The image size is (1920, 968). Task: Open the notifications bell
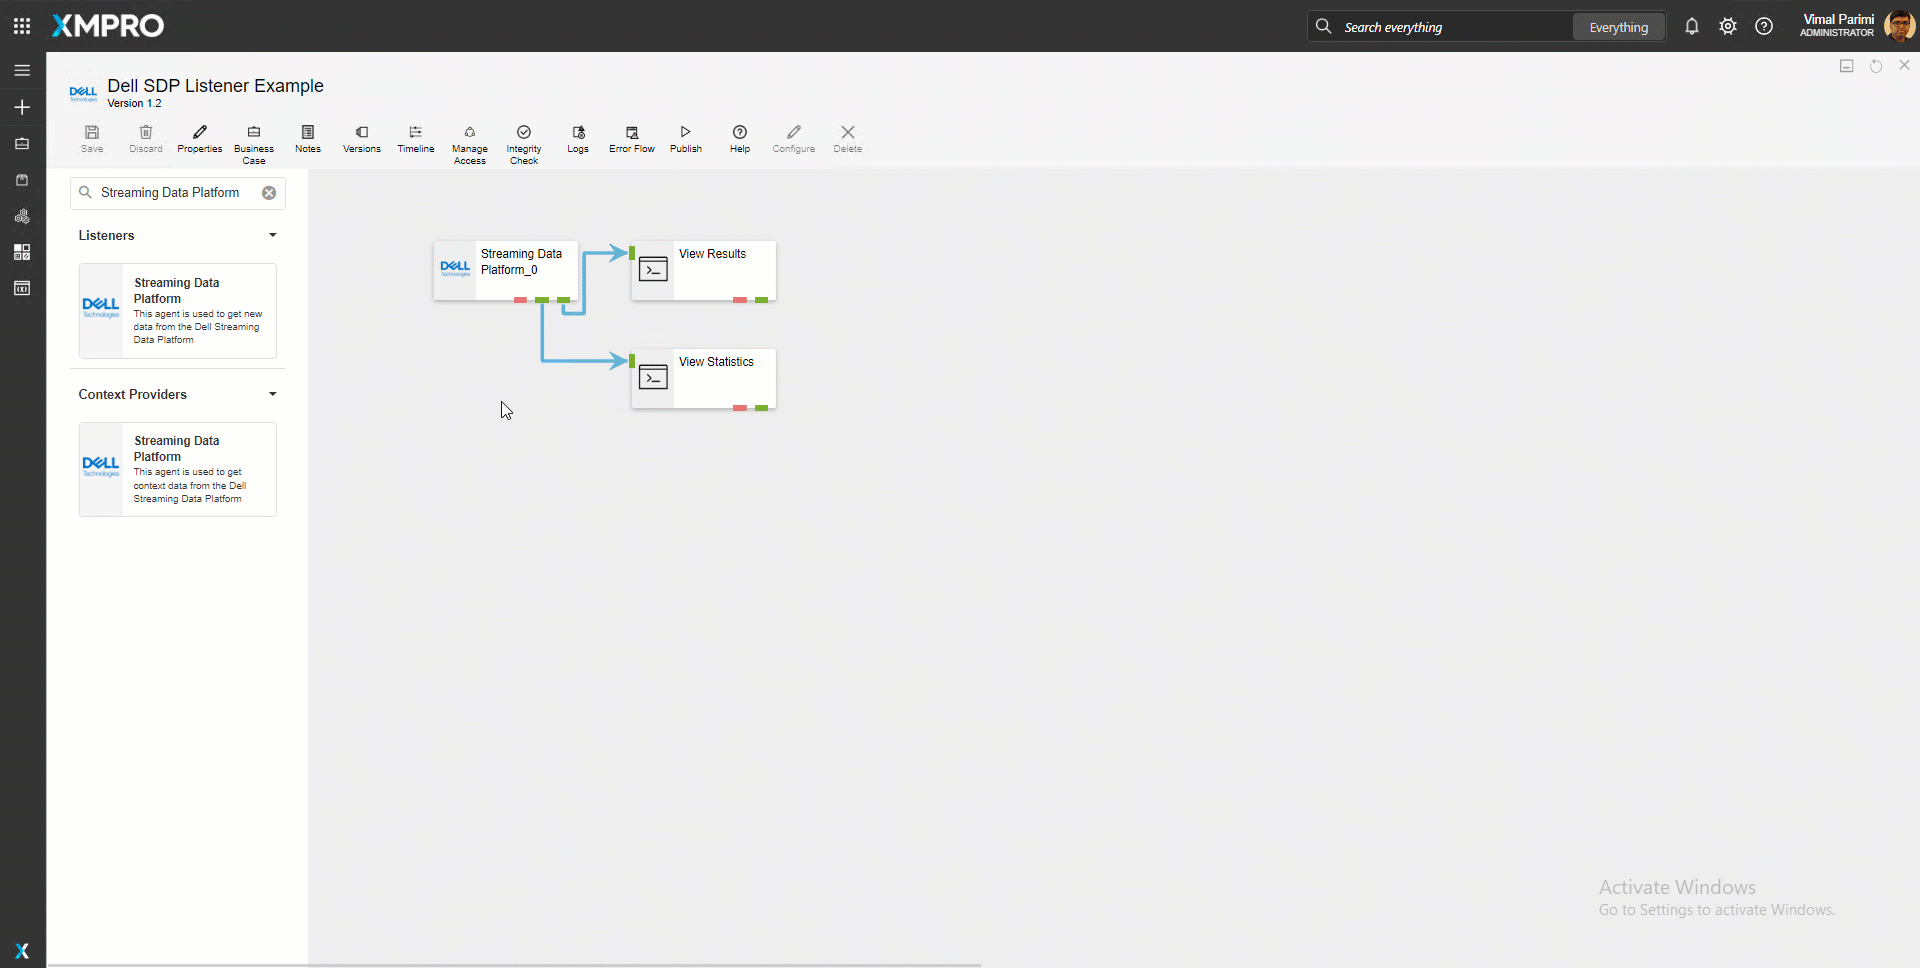[x=1691, y=27]
